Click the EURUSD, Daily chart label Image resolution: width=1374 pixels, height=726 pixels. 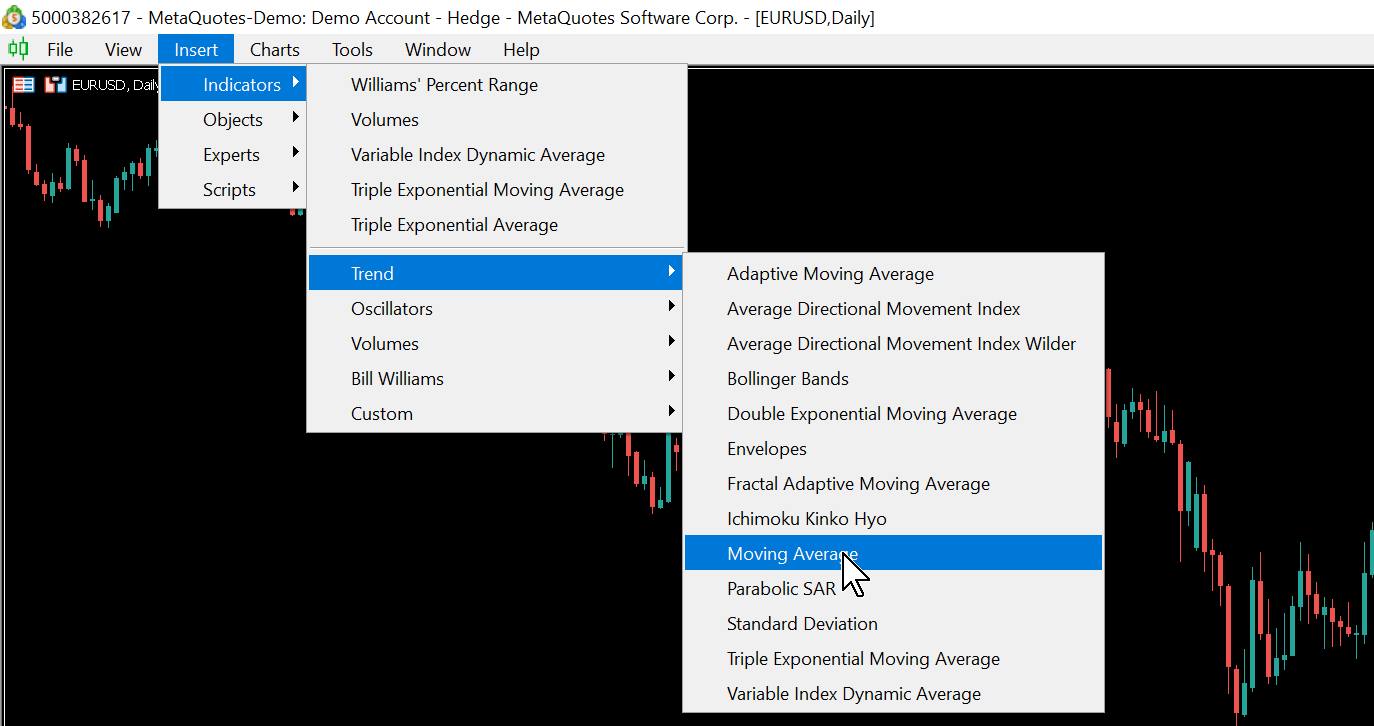(x=114, y=85)
